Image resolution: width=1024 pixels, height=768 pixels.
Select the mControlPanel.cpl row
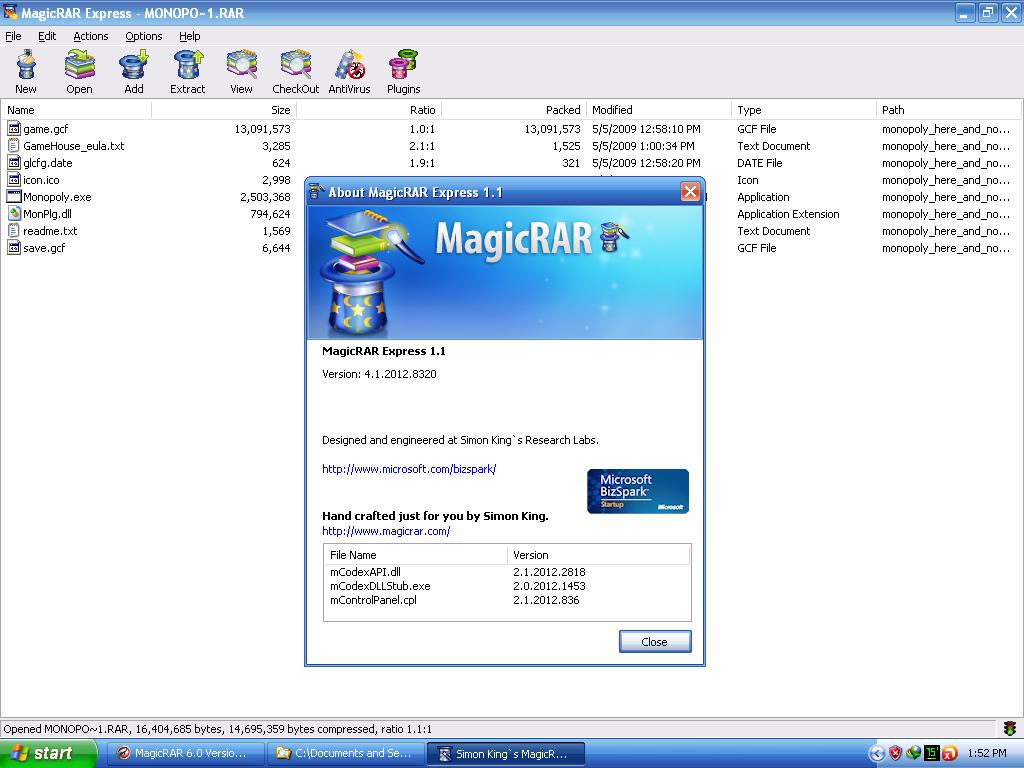click(x=507, y=600)
